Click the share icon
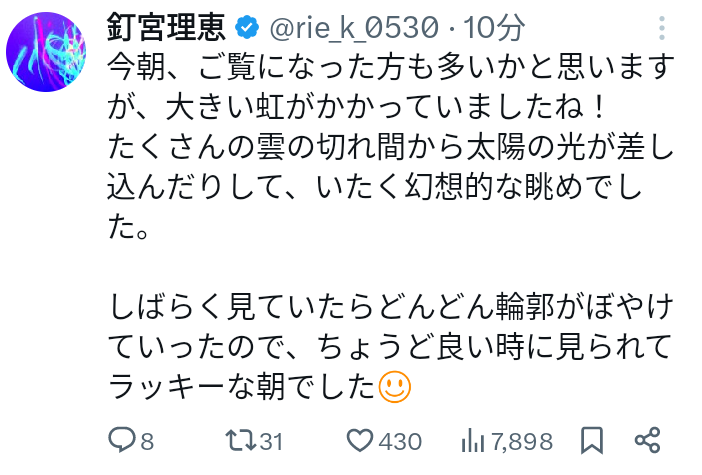The image size is (702, 475). click(x=647, y=440)
